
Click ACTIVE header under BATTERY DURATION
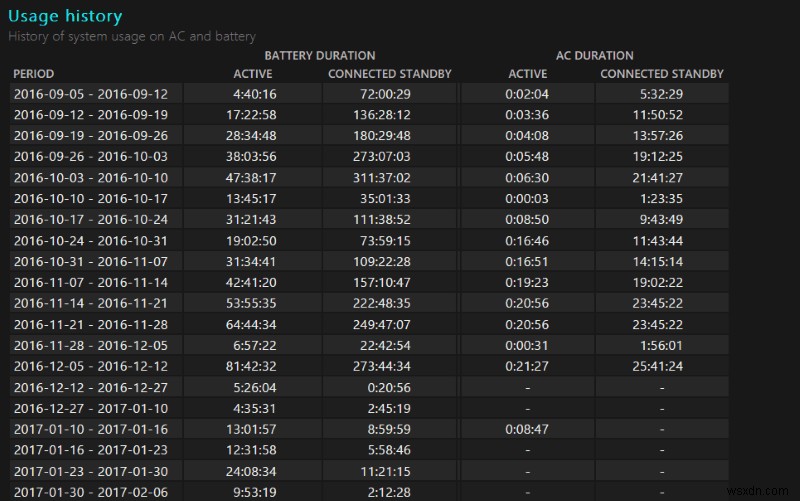(253, 74)
